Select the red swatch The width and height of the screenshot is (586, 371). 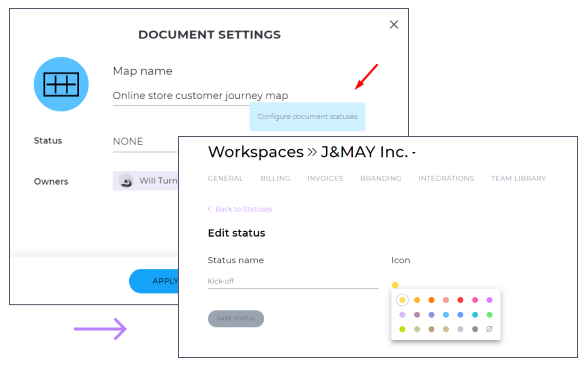pyautogui.click(x=460, y=300)
